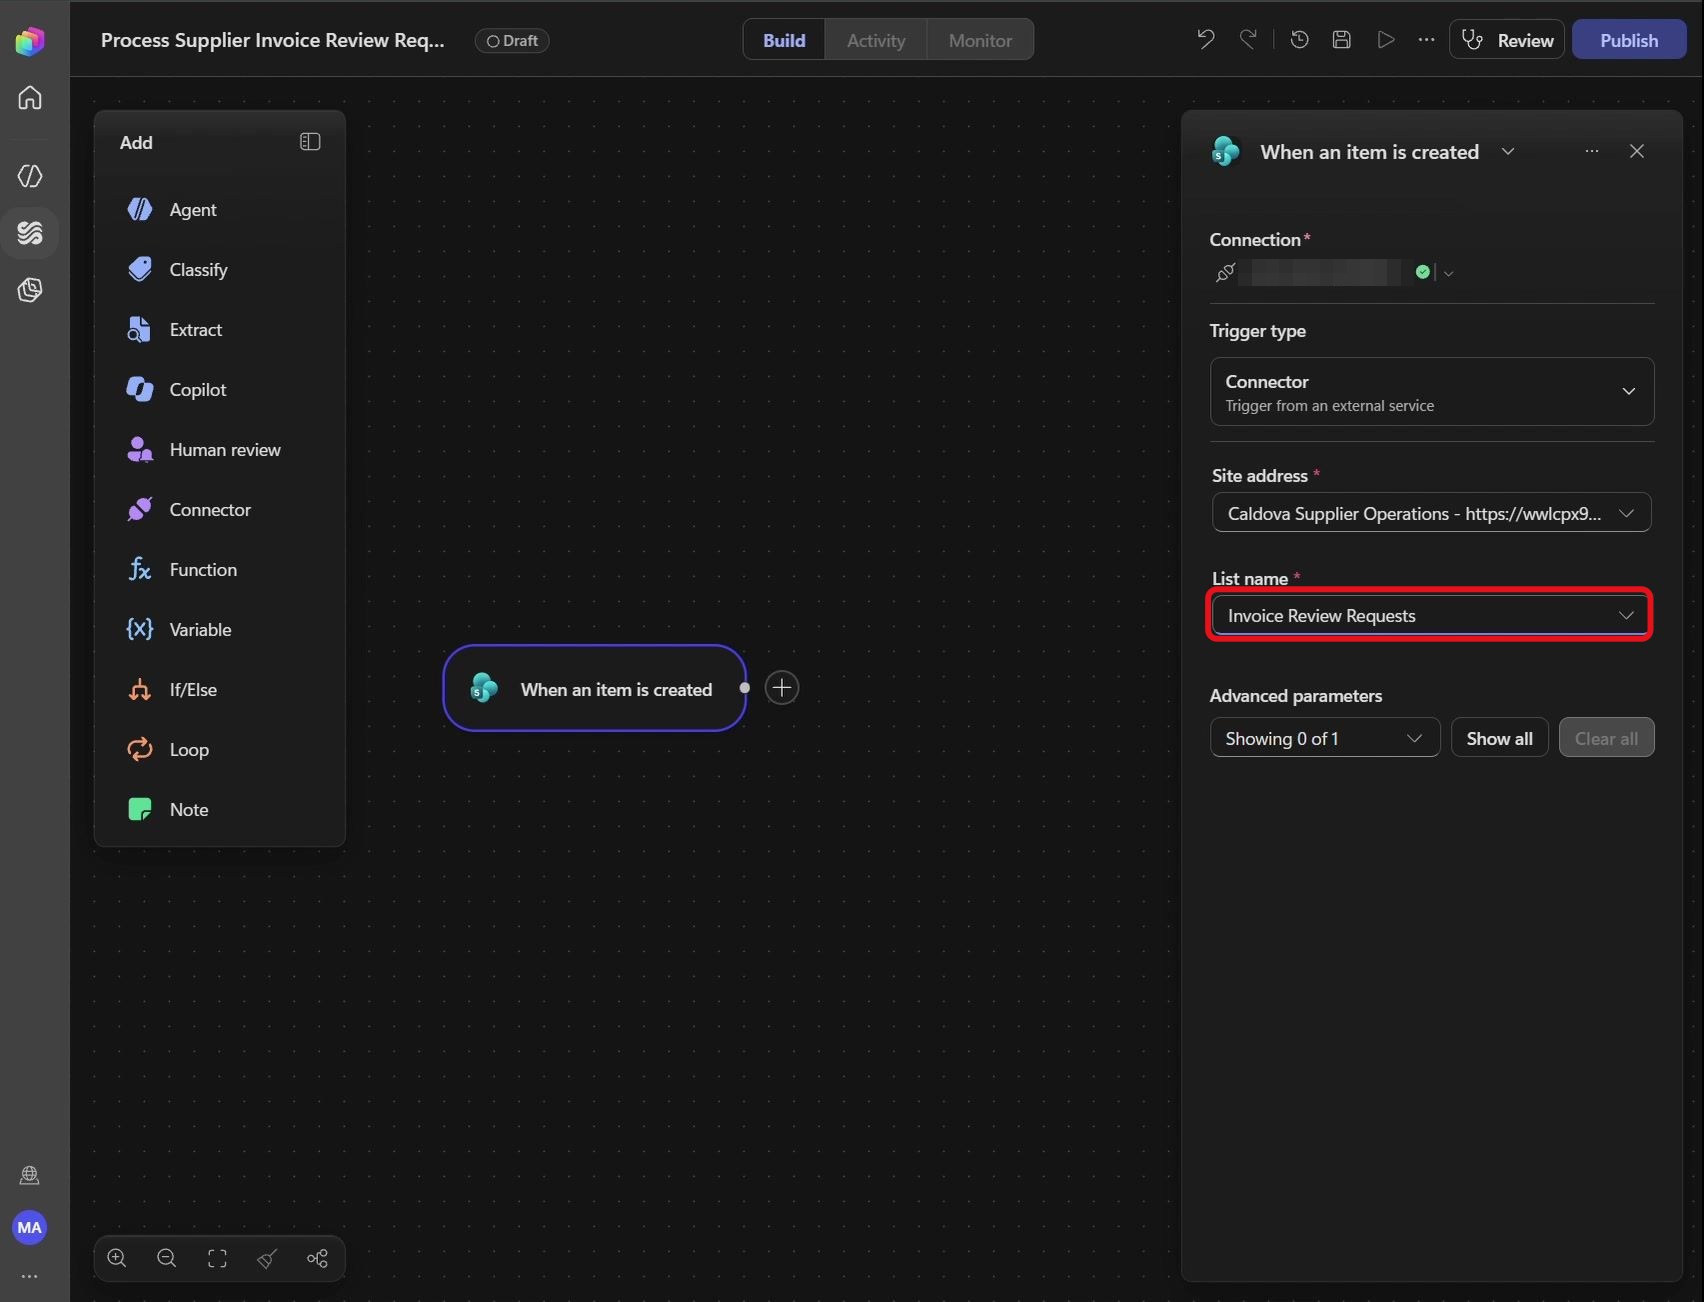The height and width of the screenshot is (1302, 1704).
Task: Expand the Connection dropdown chevron
Action: coord(1448,273)
